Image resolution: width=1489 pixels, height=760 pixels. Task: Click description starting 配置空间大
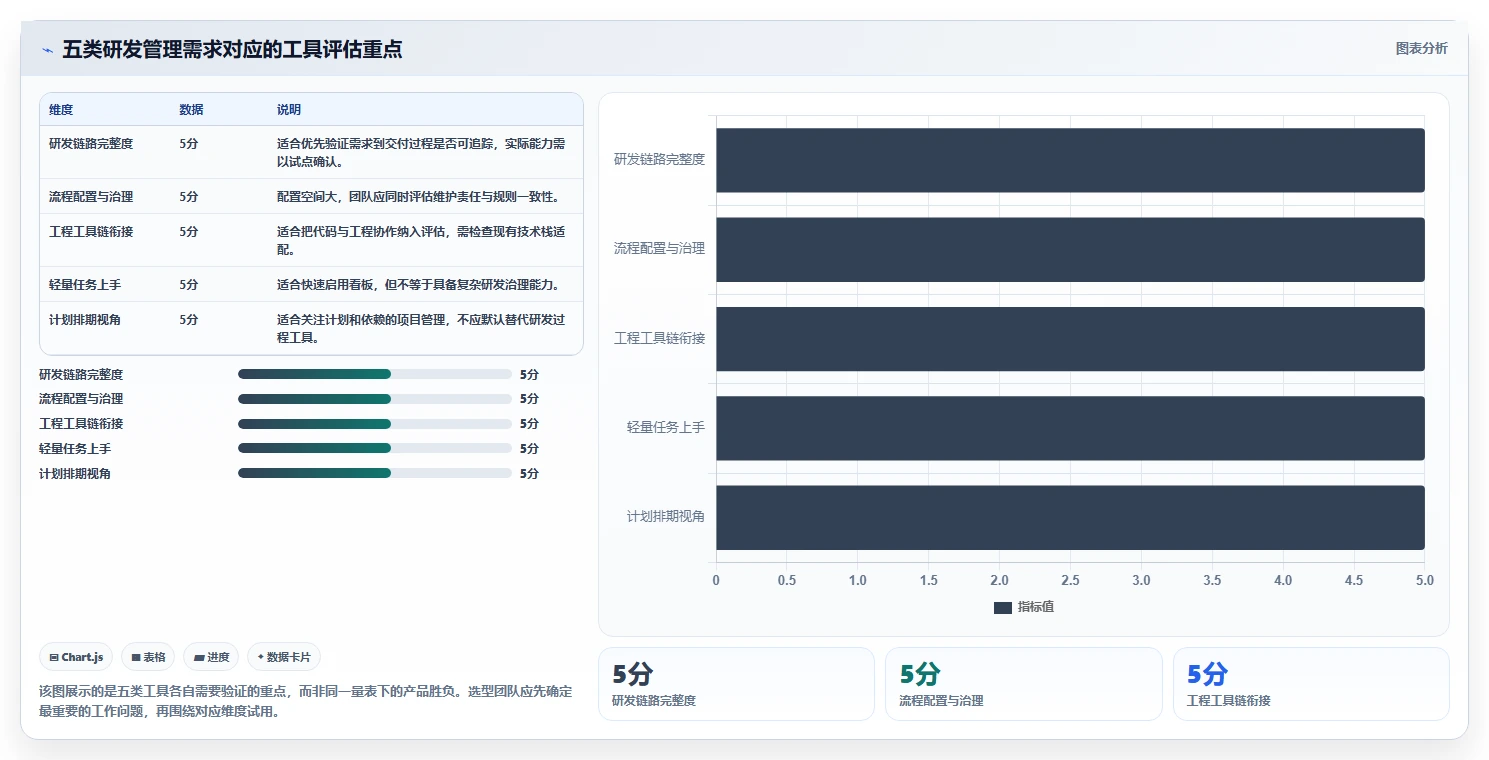point(418,197)
